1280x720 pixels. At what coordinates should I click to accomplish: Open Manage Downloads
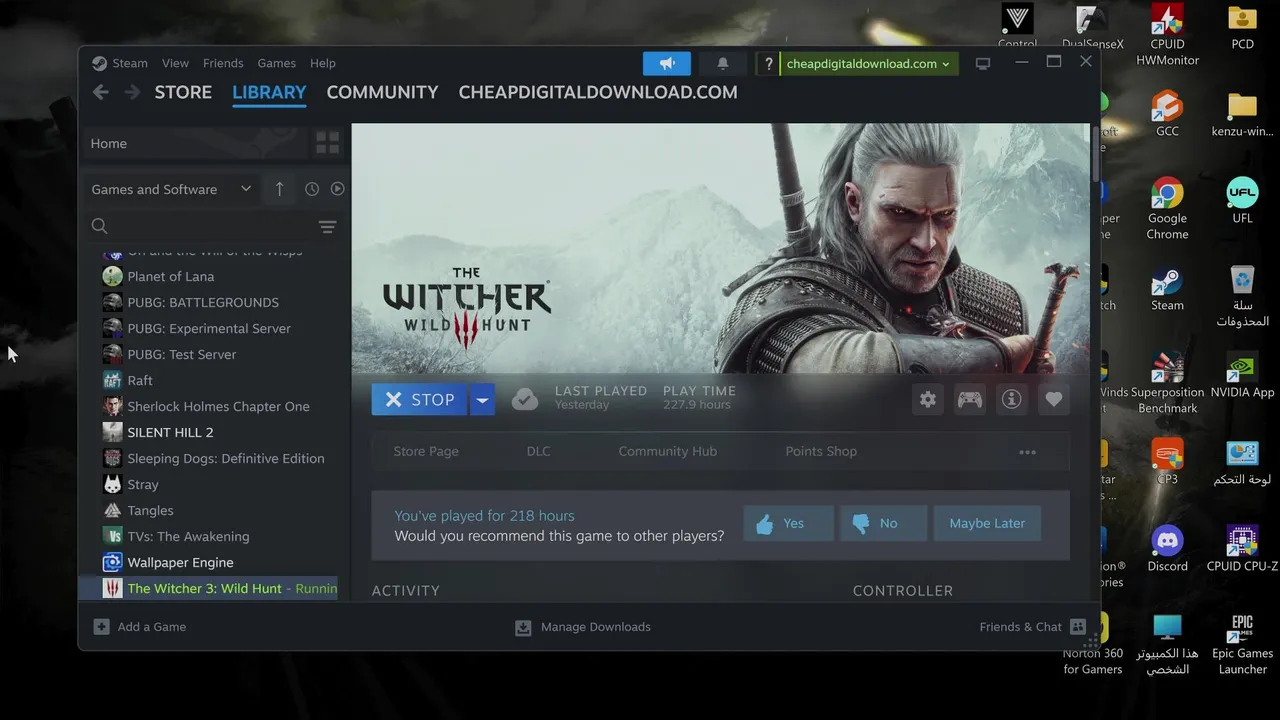tap(583, 627)
